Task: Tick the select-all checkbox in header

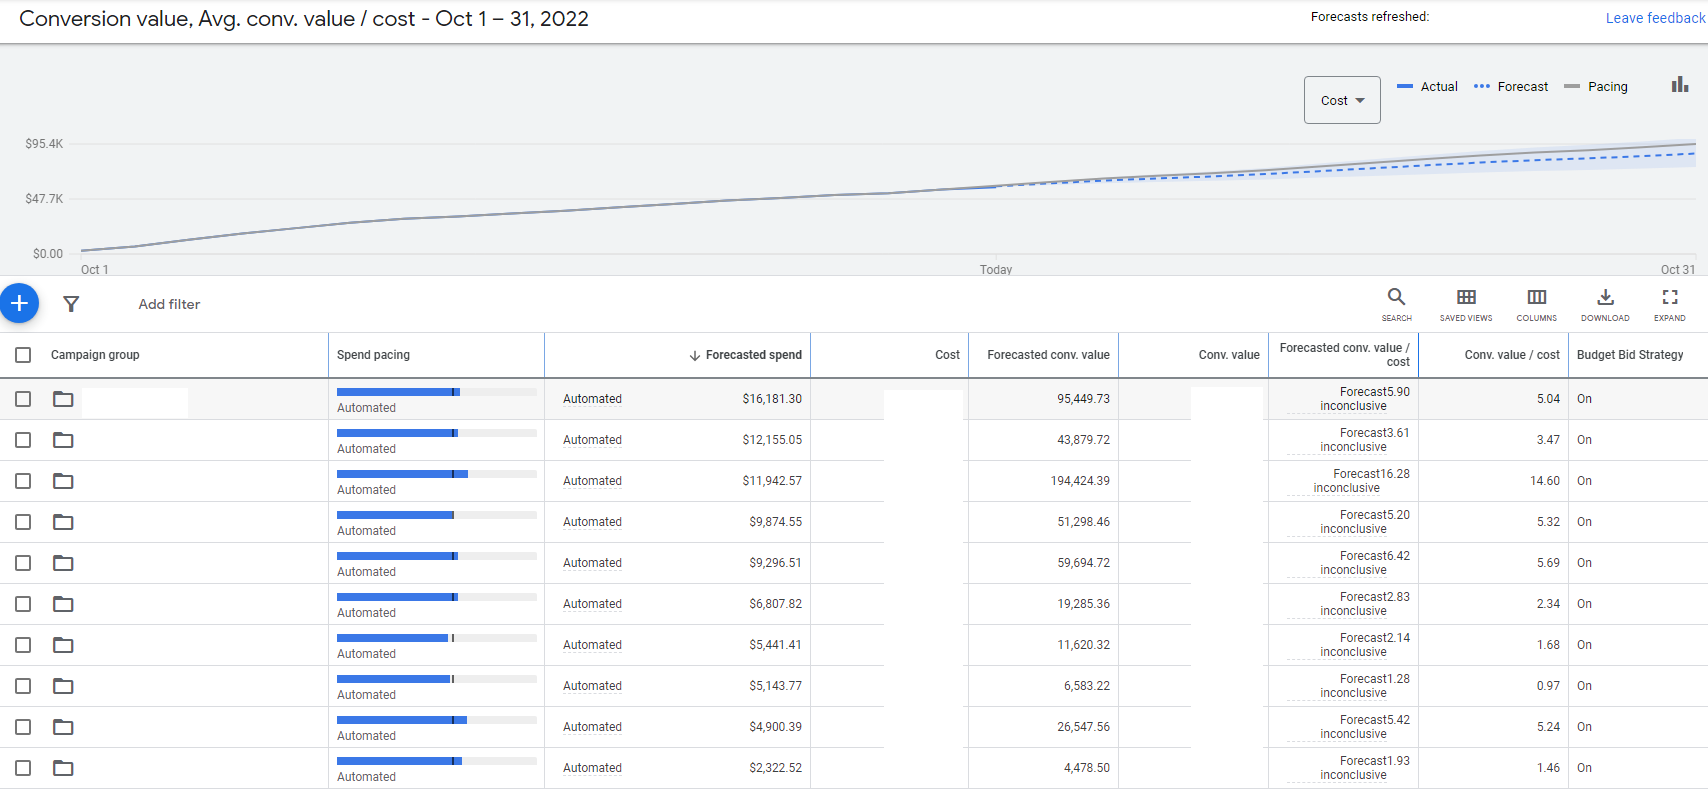Action: 23,355
